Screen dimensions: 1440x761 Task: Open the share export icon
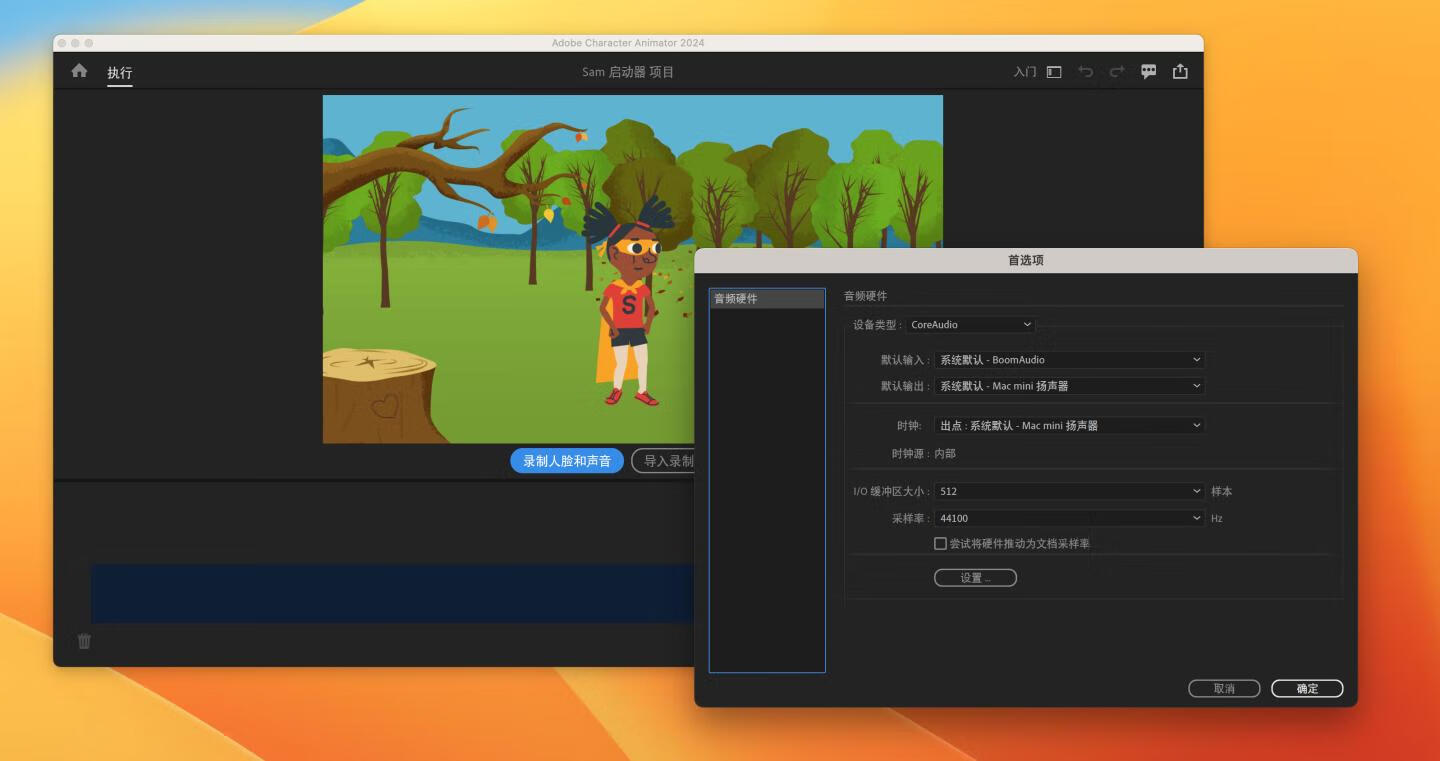point(1180,71)
